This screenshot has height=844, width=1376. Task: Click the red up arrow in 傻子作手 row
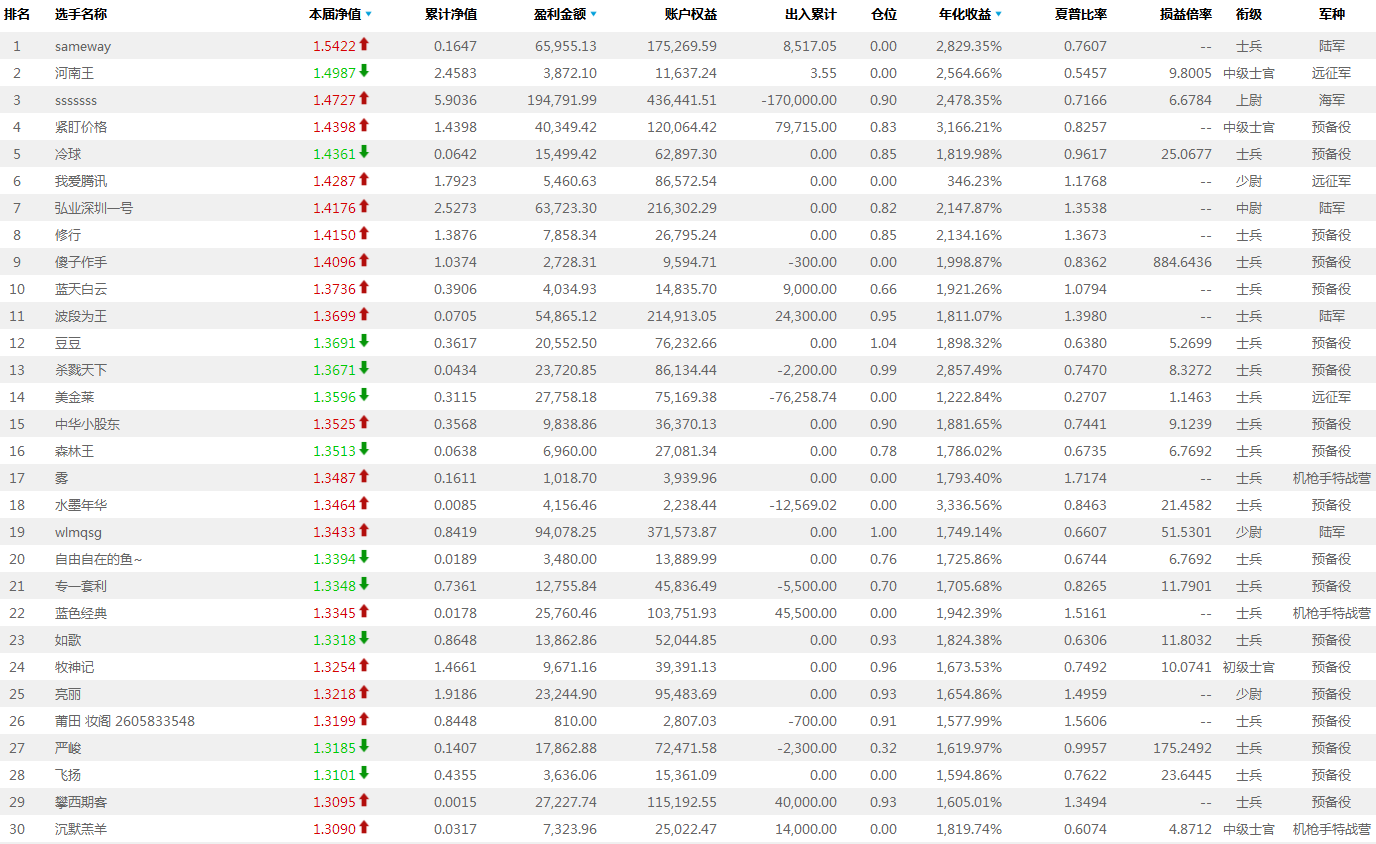[364, 260]
